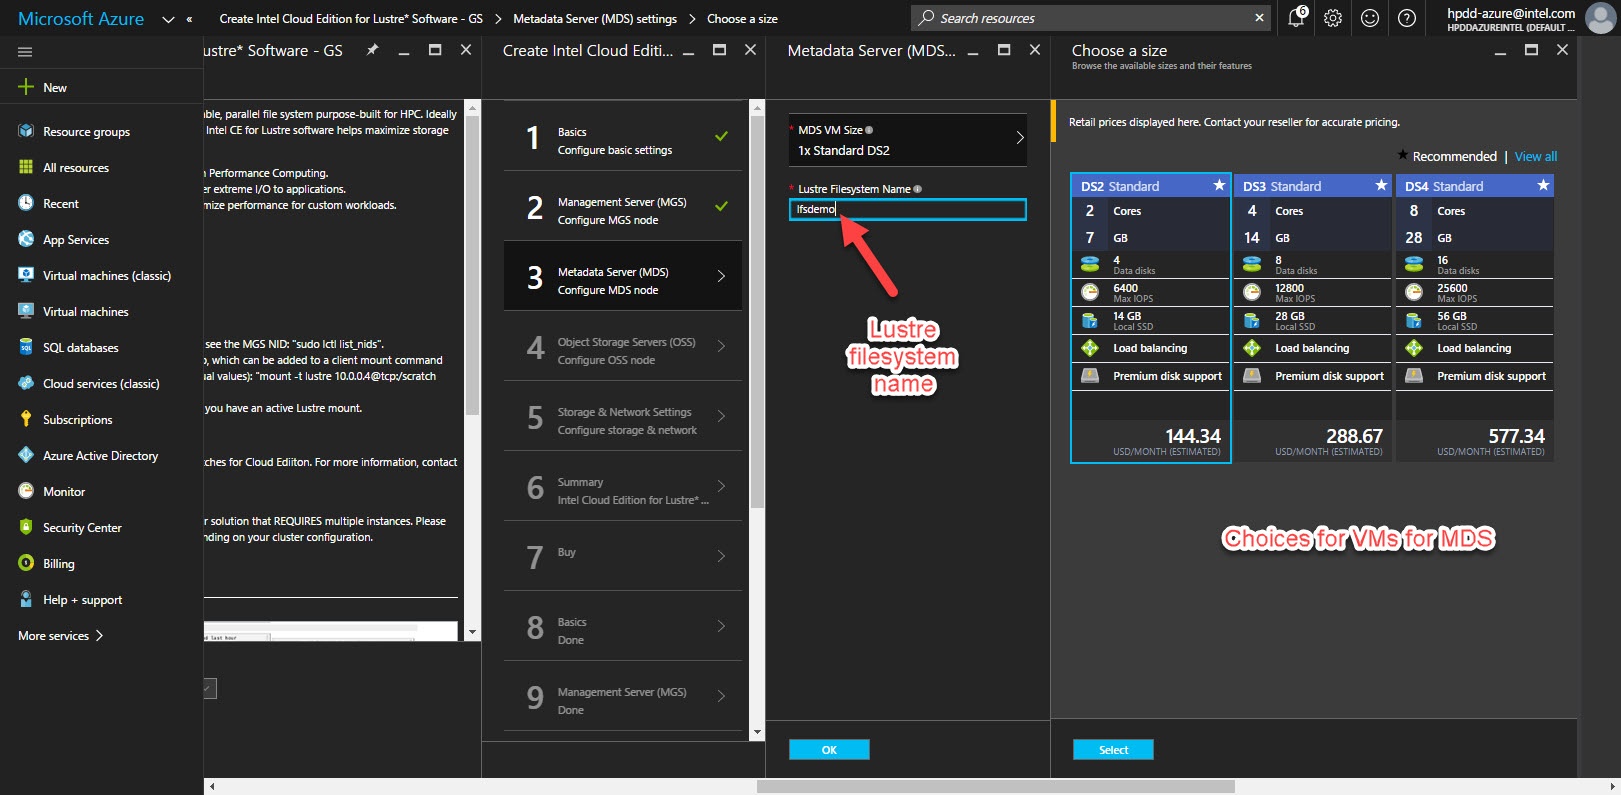Open step 7 Buy
Viewport: 1621px width, 795px height.
(x=623, y=556)
